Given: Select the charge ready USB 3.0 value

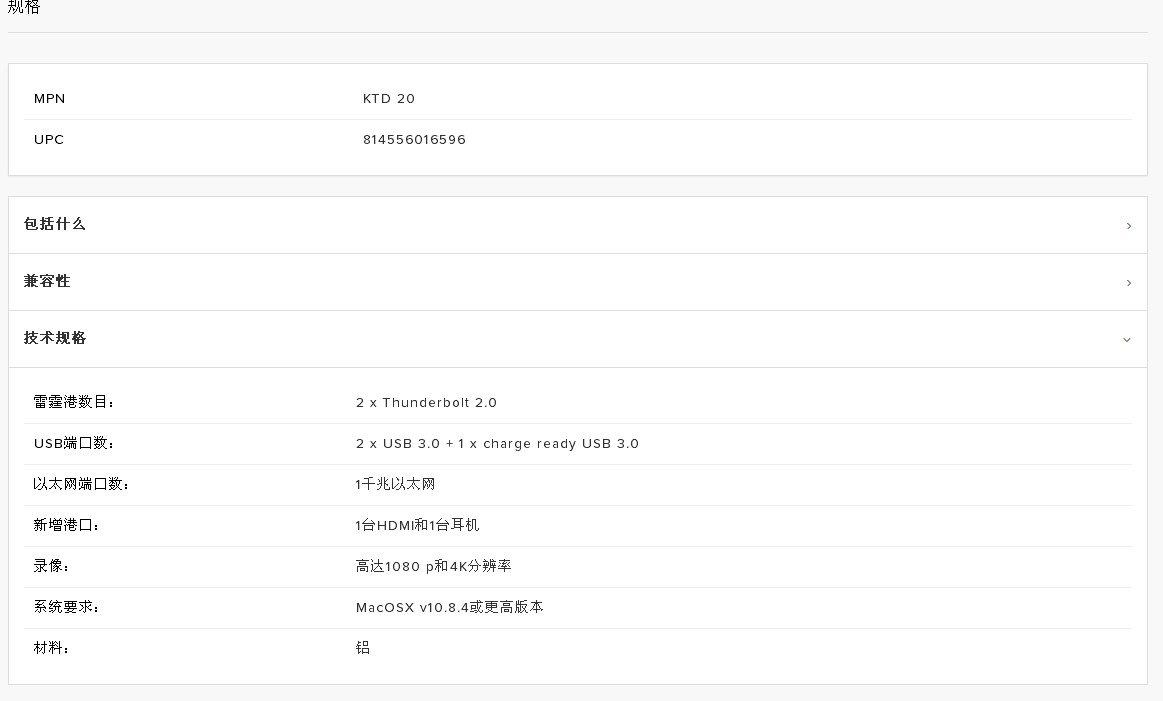Looking at the screenshot, I should tap(497, 444).
